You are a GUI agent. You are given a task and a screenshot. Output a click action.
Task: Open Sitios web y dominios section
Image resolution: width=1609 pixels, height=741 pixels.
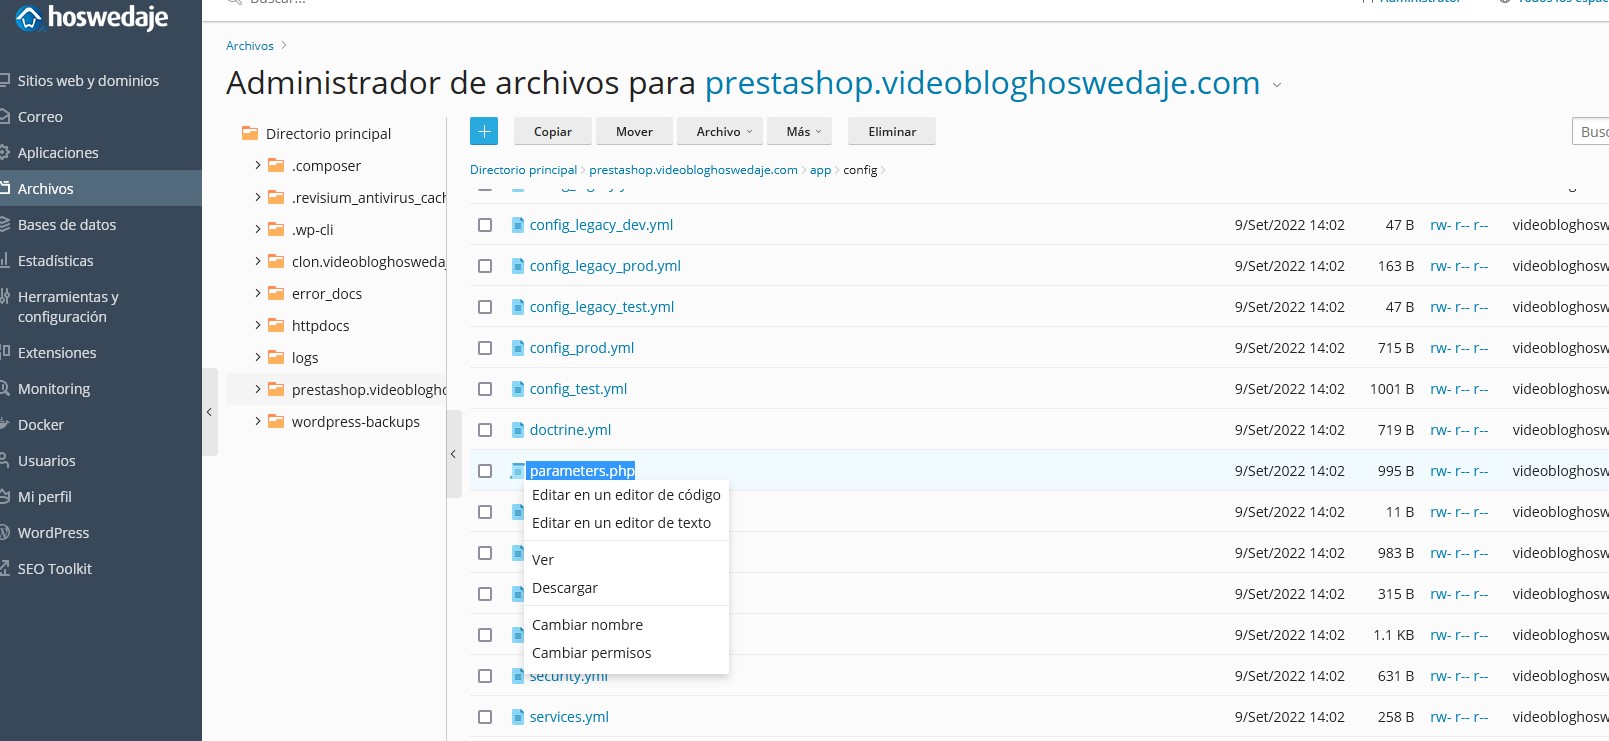(x=88, y=81)
